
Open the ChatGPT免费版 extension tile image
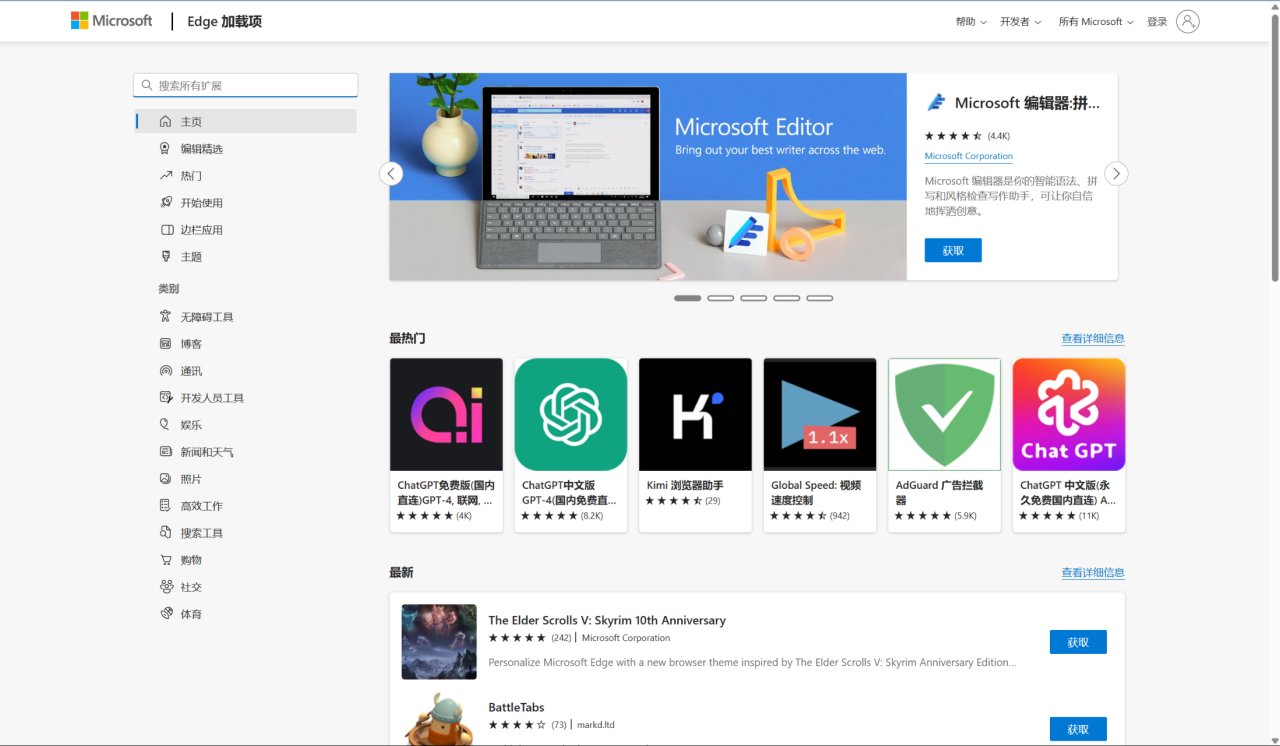446,414
